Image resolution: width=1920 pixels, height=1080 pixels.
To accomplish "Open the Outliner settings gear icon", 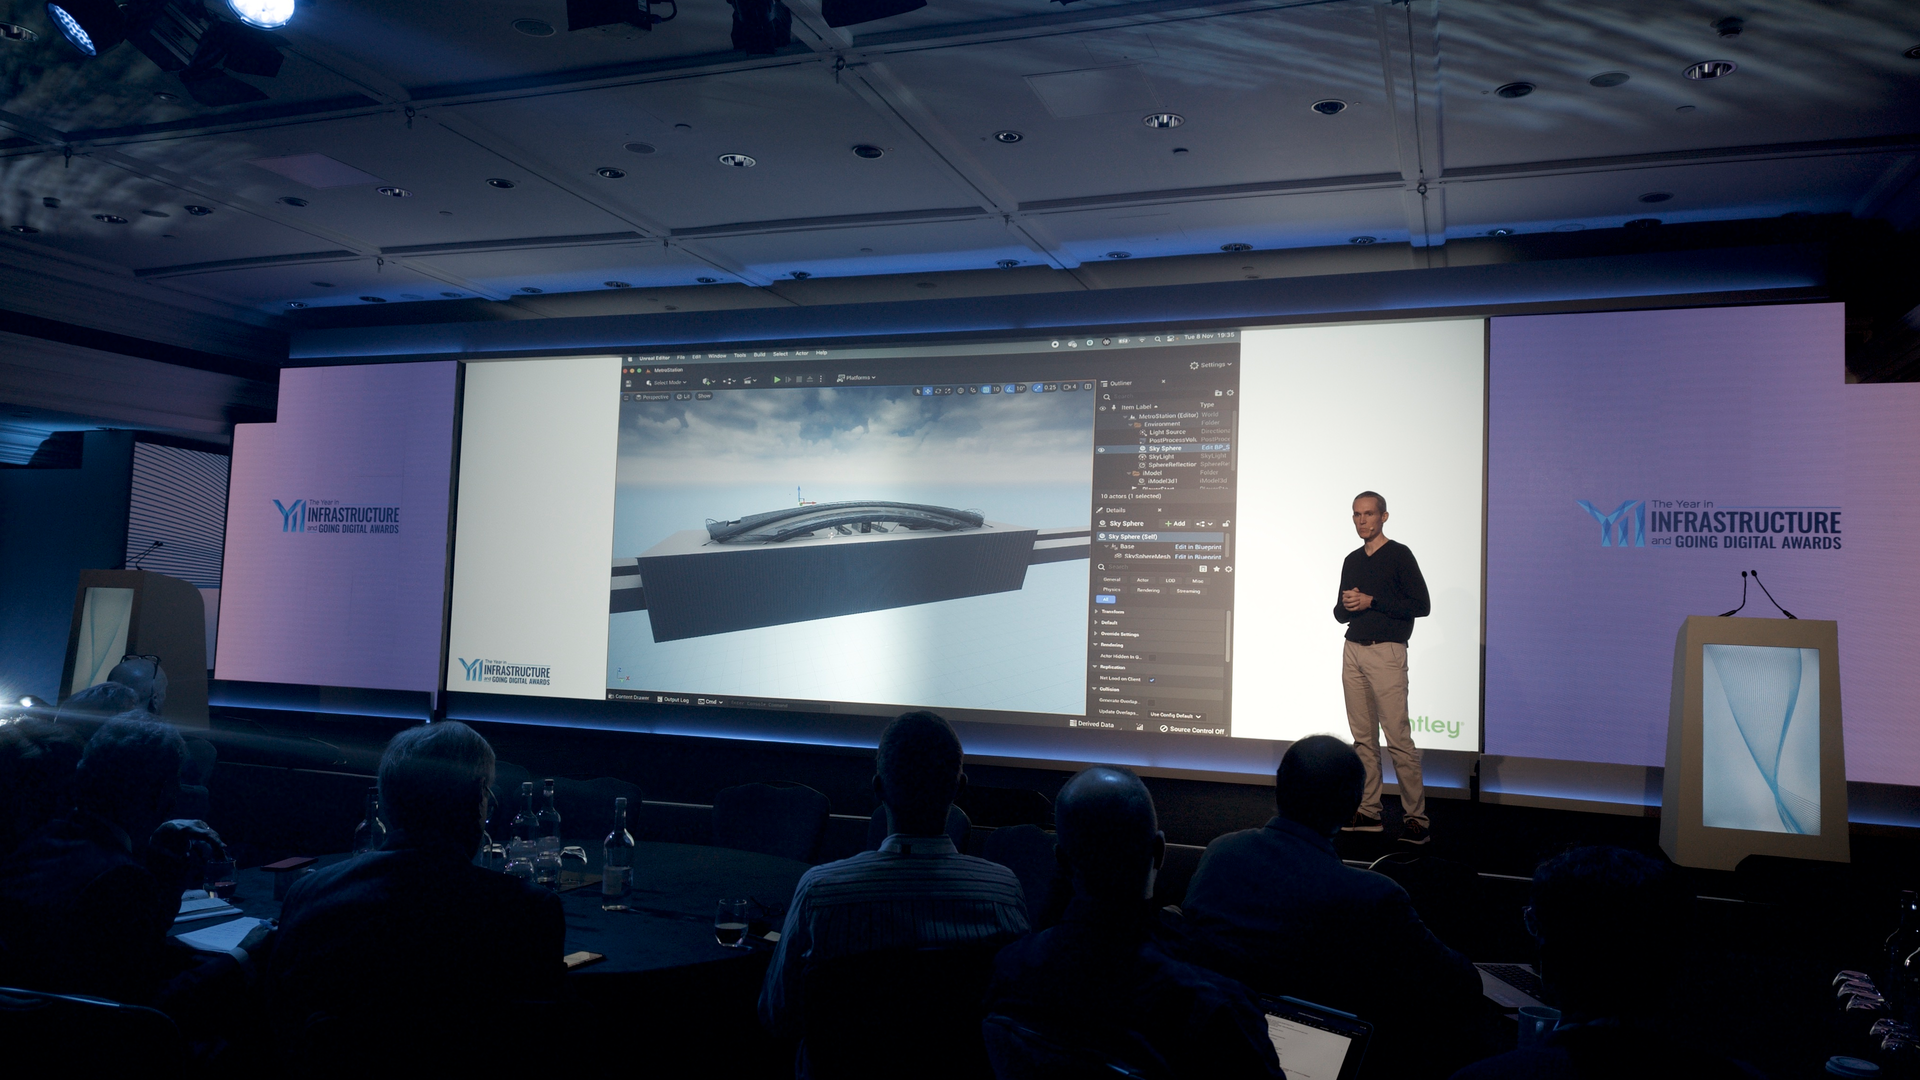I will click(x=1231, y=392).
